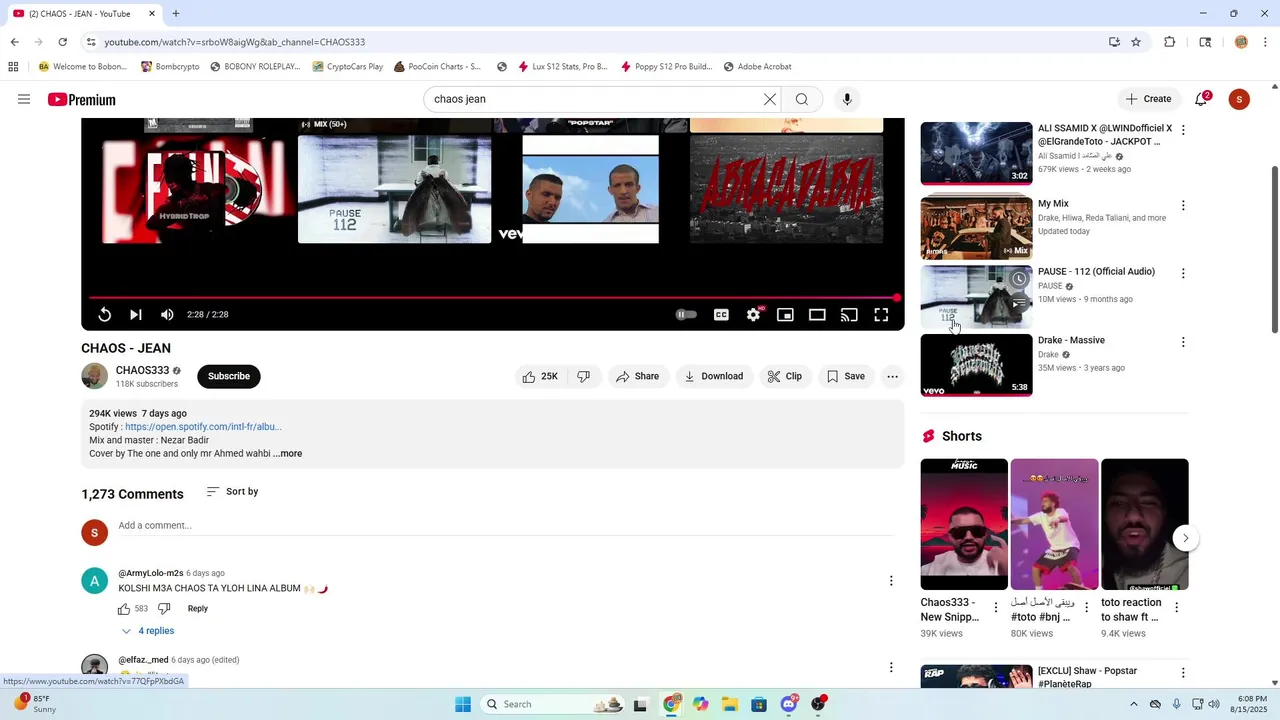Expand 4 replies thread
The width and height of the screenshot is (1280, 720).
[147, 631]
